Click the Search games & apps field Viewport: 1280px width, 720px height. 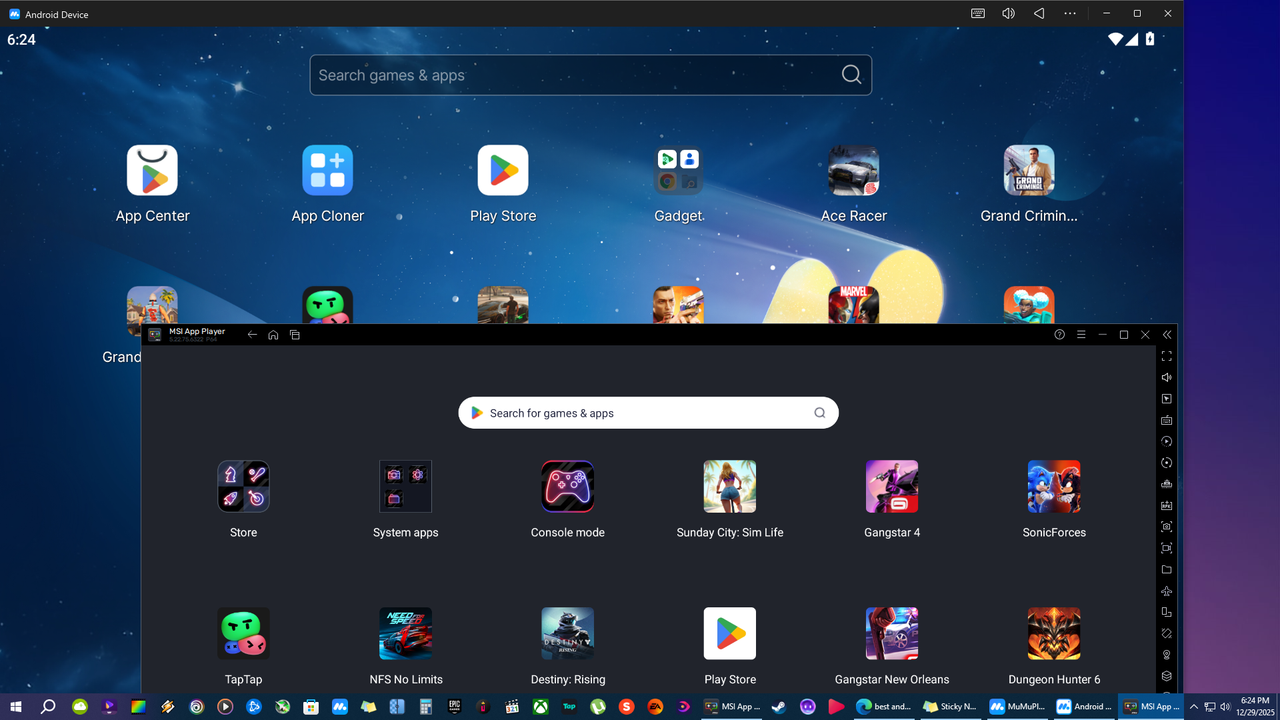(590, 75)
